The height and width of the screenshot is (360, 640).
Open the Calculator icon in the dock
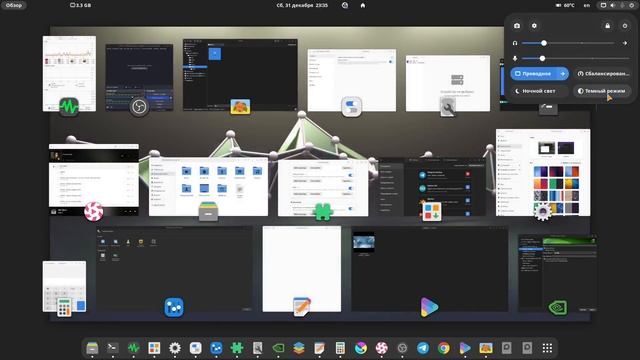pyautogui.click(x=340, y=348)
